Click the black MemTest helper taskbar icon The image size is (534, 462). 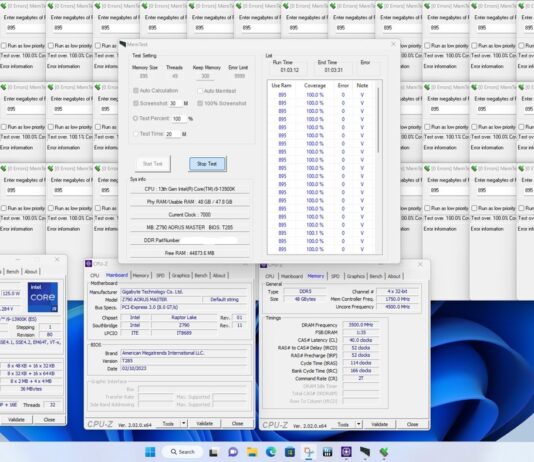click(365, 452)
